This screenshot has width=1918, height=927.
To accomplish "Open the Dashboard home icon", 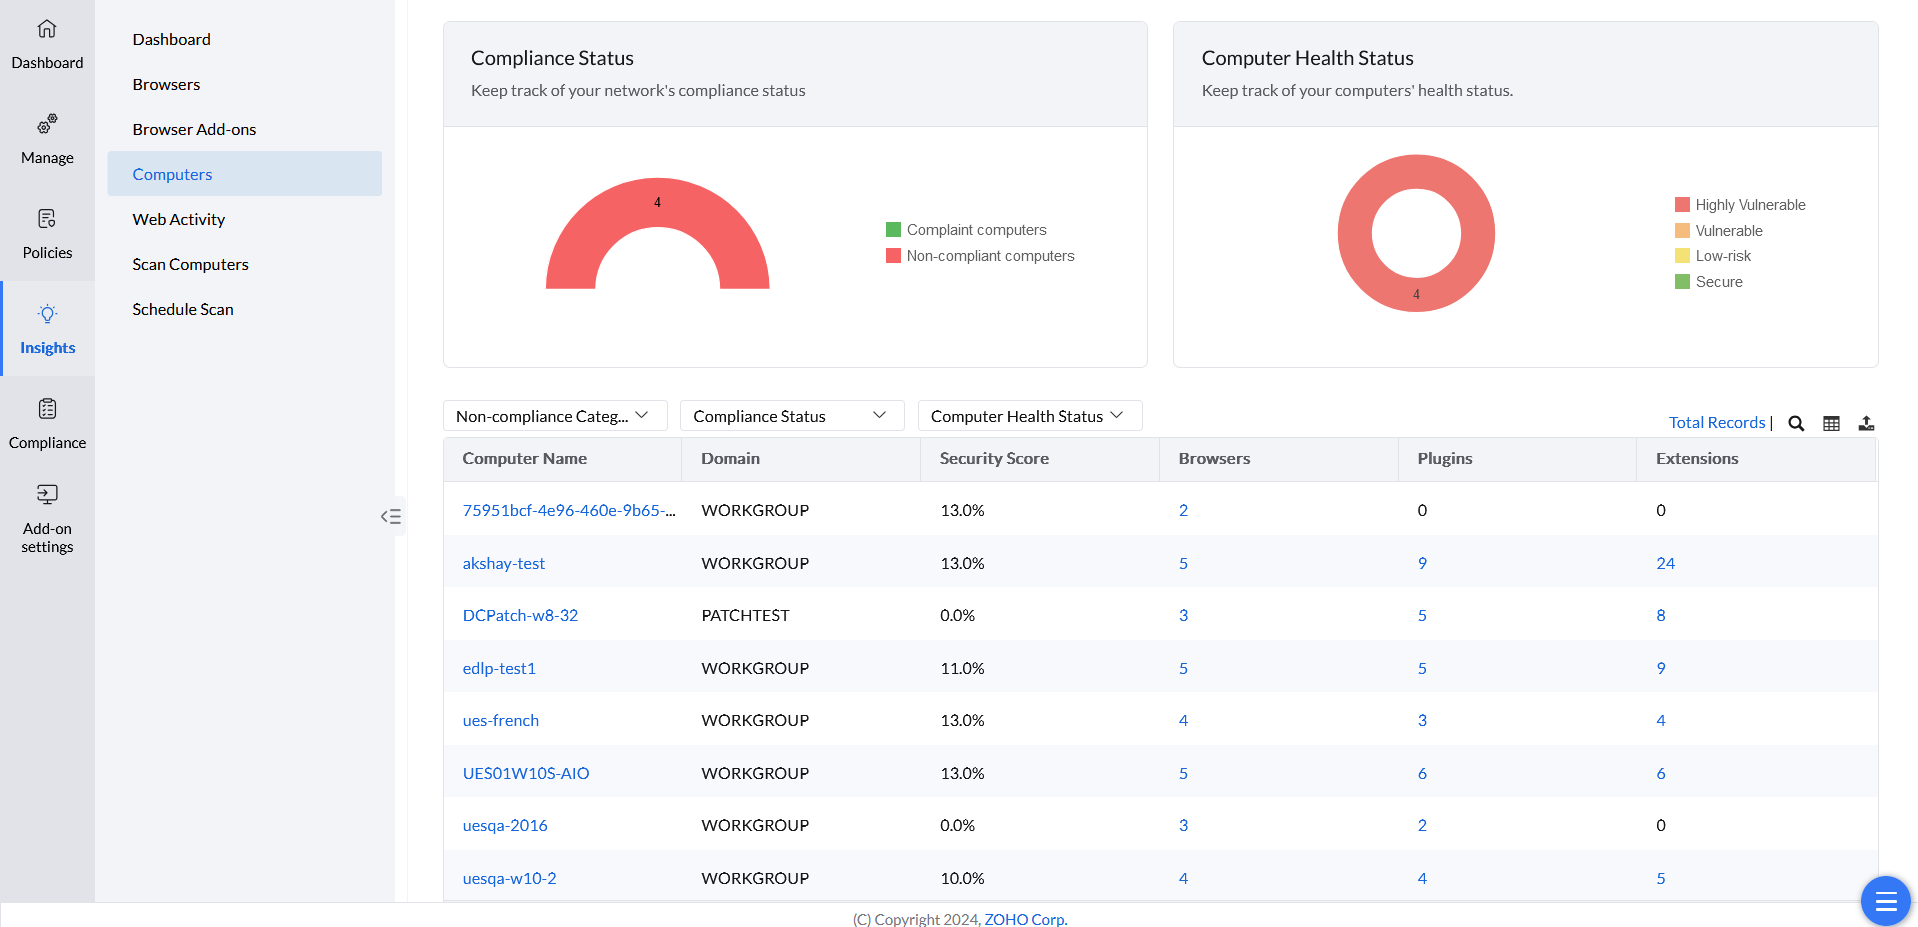I will coord(47,29).
